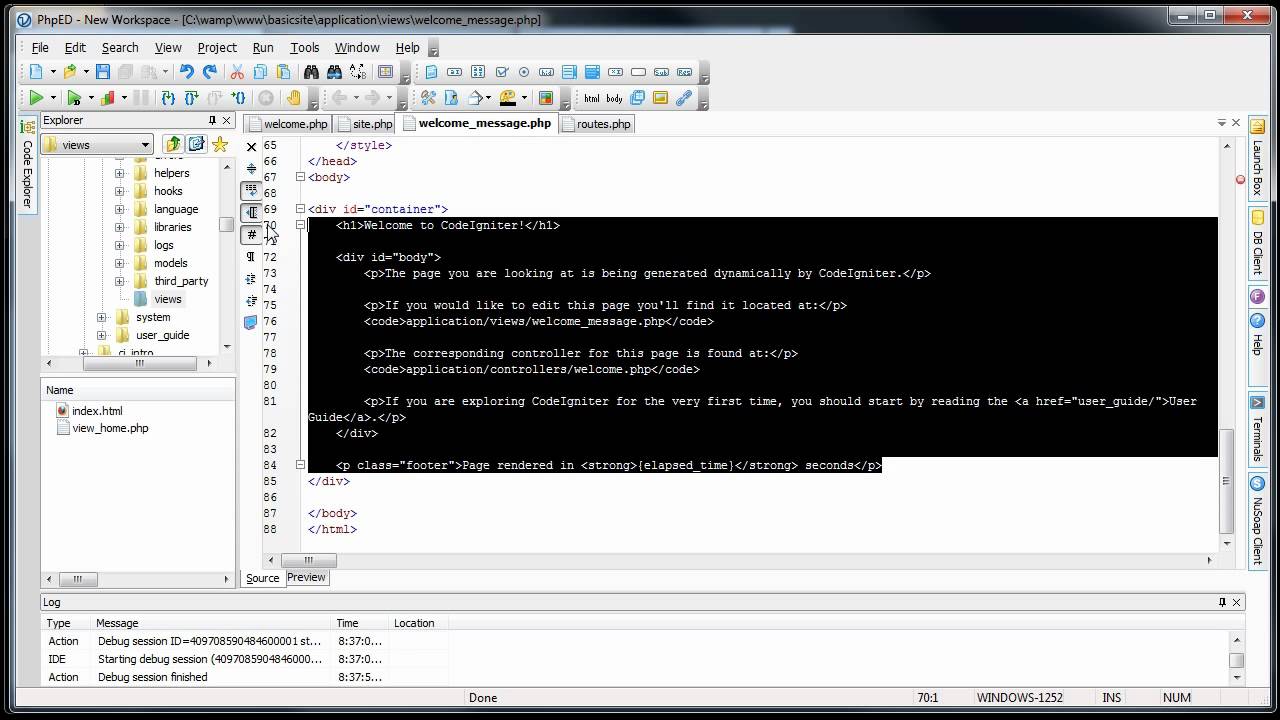Viewport: 1280px width, 720px height.
Task: Click the Explorer favorites star icon
Action: 220,145
